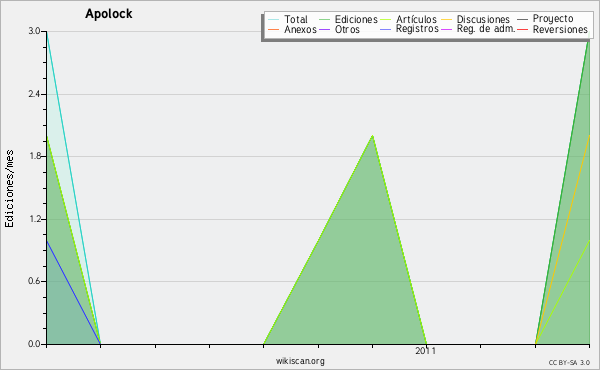The image size is (600, 370).
Task: Select the Proyecto legend entry
Action: pos(545,19)
